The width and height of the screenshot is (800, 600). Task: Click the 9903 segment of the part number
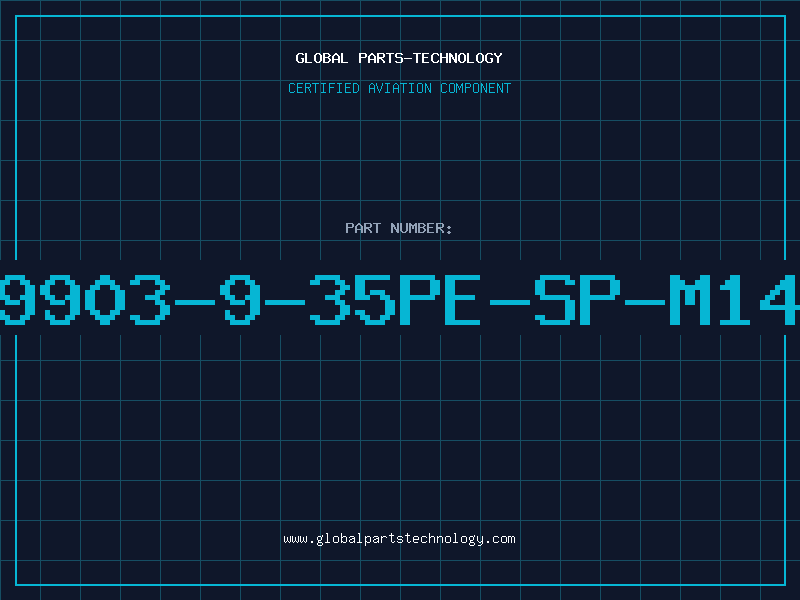(x=85, y=299)
